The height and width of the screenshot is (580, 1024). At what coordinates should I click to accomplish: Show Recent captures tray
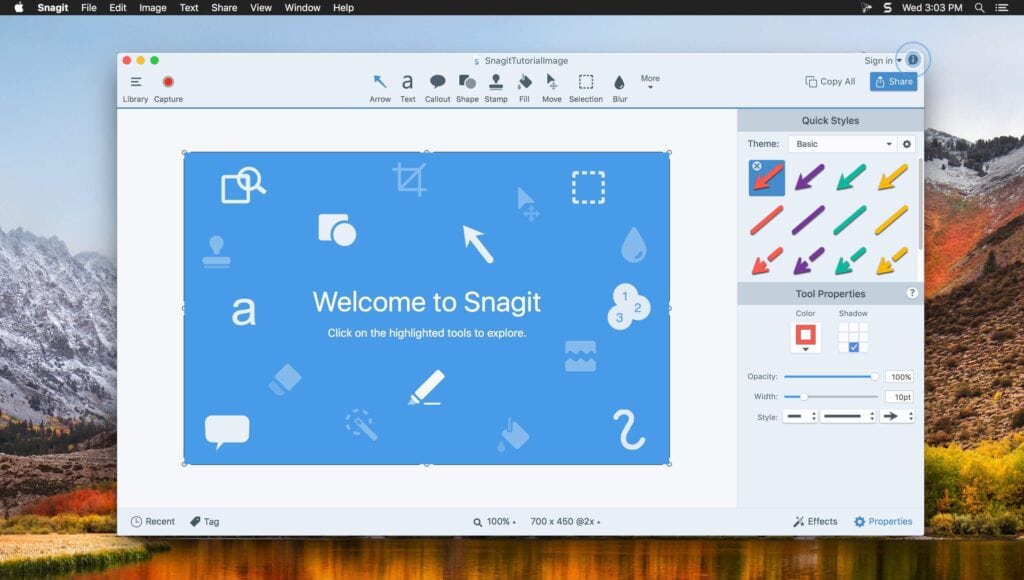pyautogui.click(x=153, y=521)
